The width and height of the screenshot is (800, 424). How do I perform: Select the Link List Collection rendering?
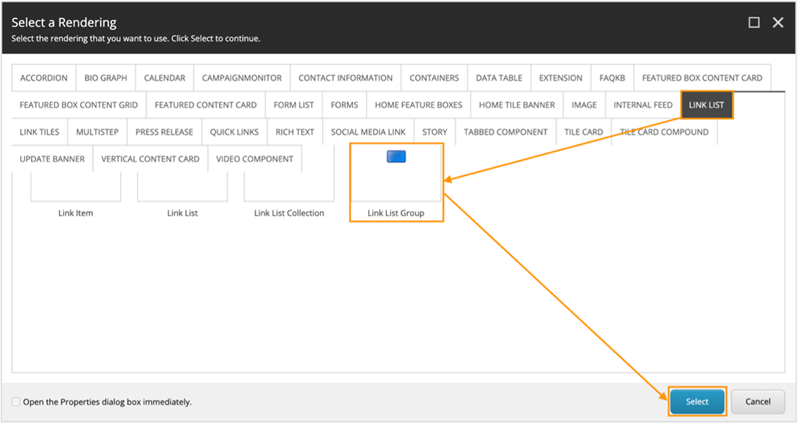coord(289,186)
